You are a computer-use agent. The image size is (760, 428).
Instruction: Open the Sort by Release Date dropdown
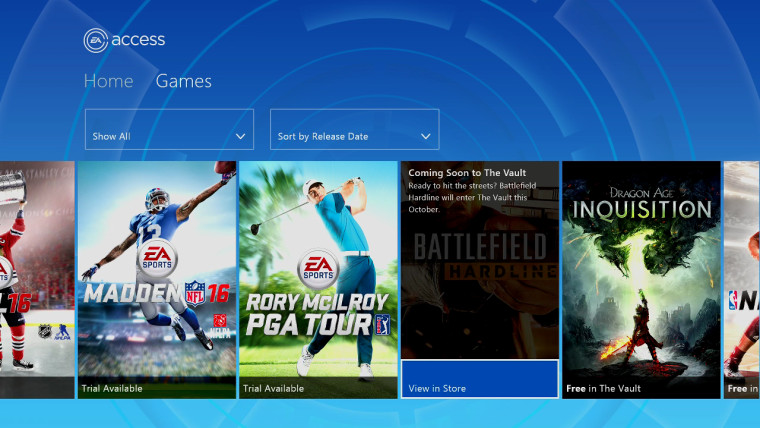coord(355,129)
